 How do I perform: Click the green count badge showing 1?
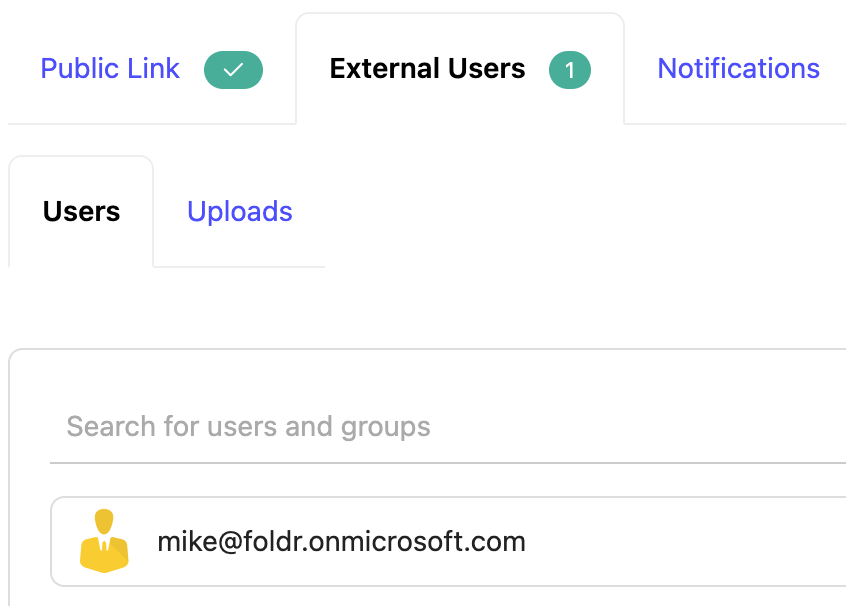pyautogui.click(x=570, y=70)
